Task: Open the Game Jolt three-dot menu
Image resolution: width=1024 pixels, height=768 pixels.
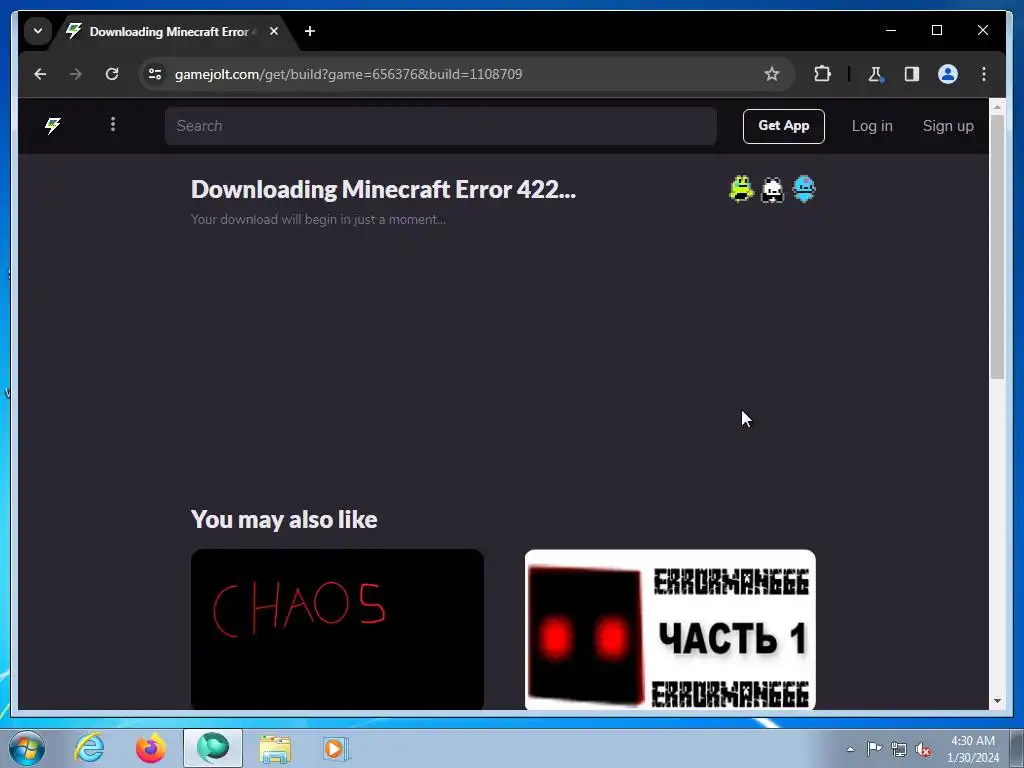Action: [x=113, y=124]
